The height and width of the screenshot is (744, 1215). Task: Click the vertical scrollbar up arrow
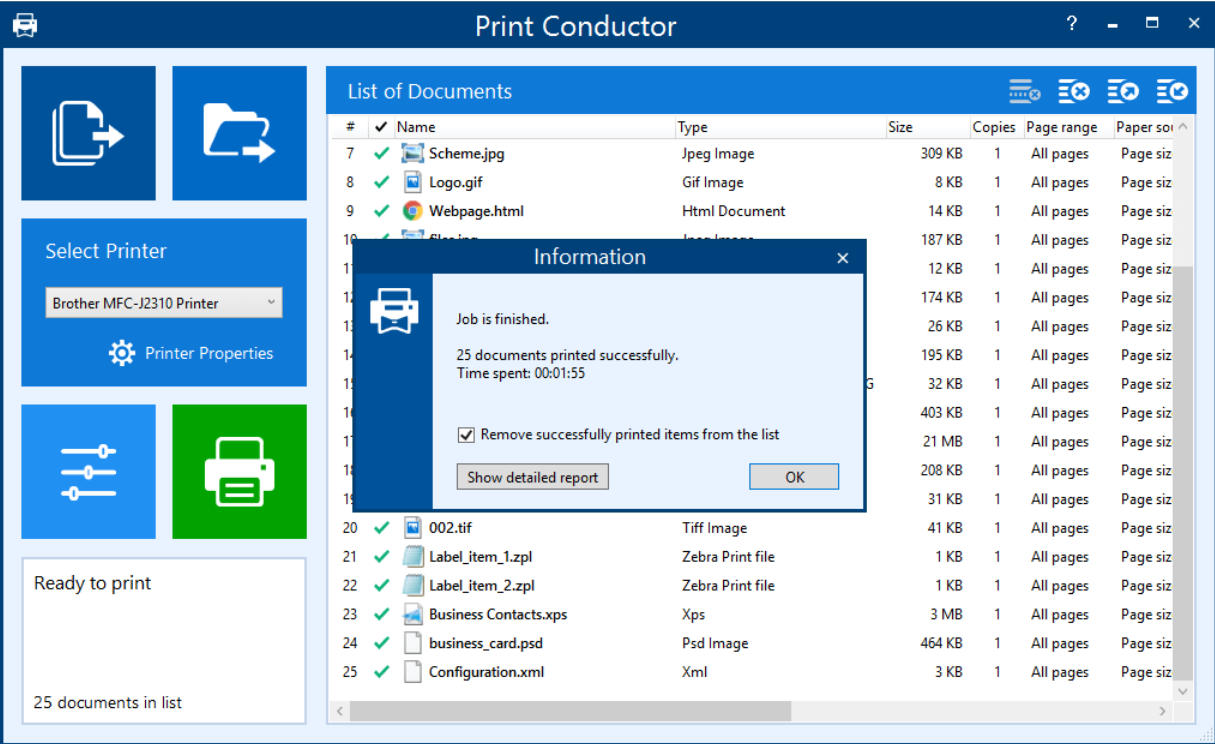[x=1183, y=128]
